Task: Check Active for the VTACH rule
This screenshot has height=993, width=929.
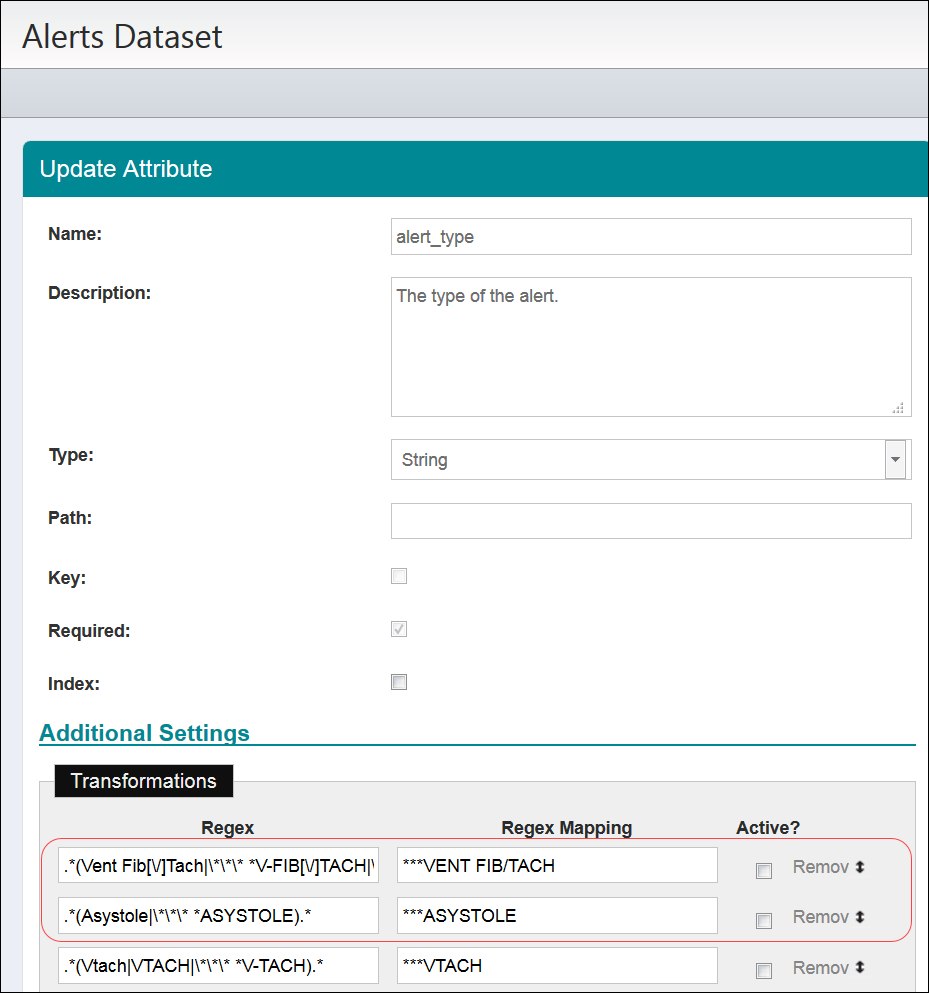Action: pyautogui.click(x=764, y=970)
